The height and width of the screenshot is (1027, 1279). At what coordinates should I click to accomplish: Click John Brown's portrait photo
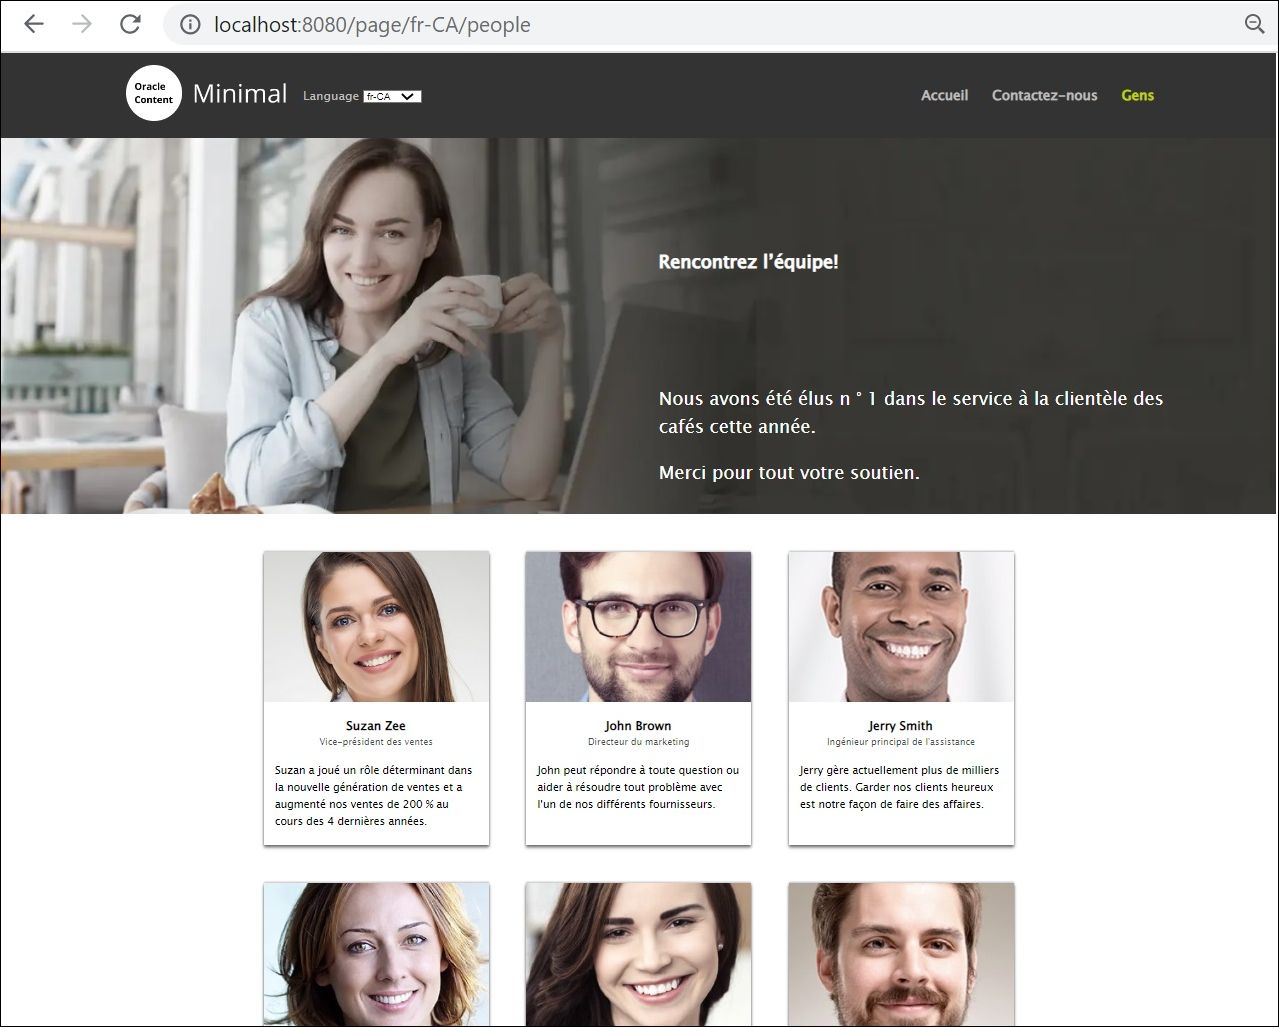coord(638,627)
